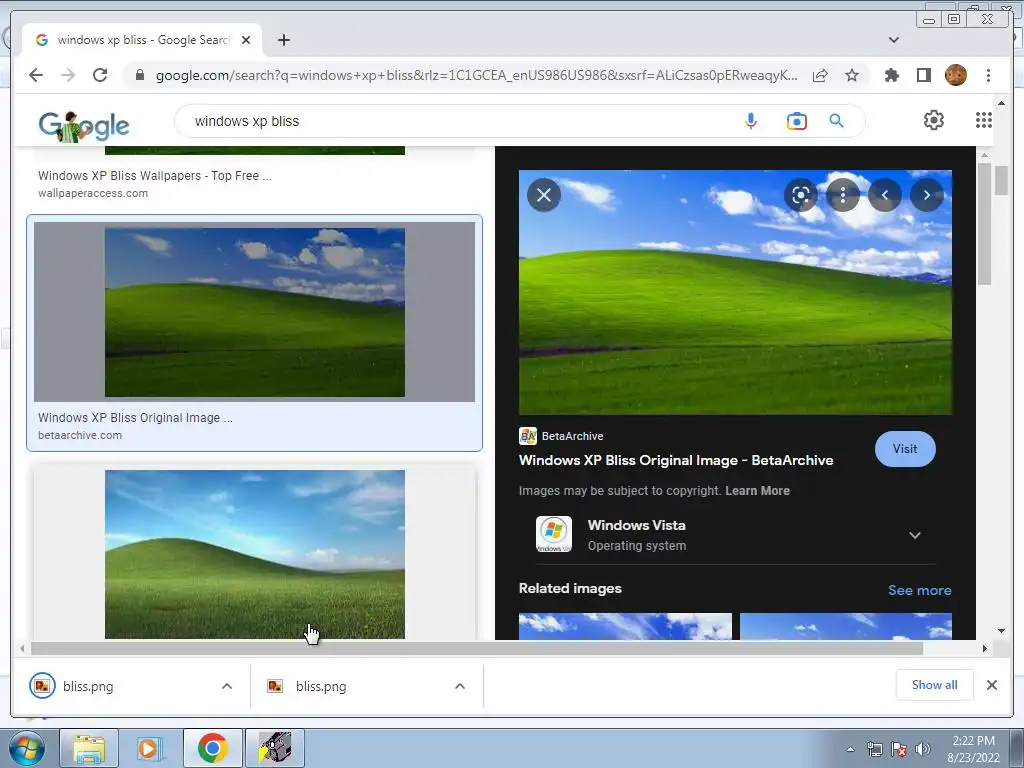Click the Visit button
The image size is (1024, 768).
pos(904,449)
